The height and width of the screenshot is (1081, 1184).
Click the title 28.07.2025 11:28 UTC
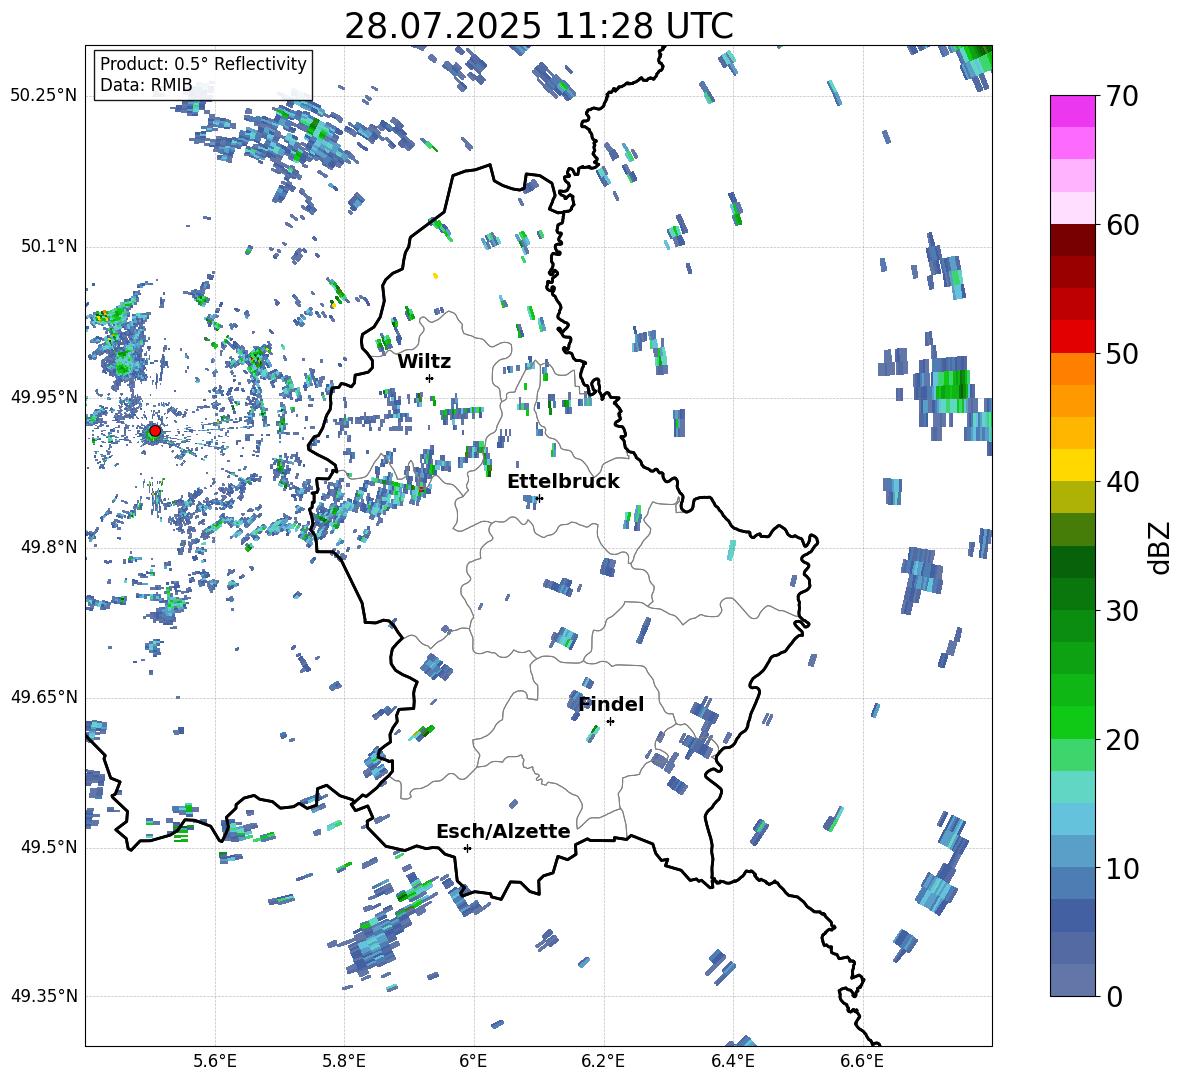pyautogui.click(x=538, y=26)
